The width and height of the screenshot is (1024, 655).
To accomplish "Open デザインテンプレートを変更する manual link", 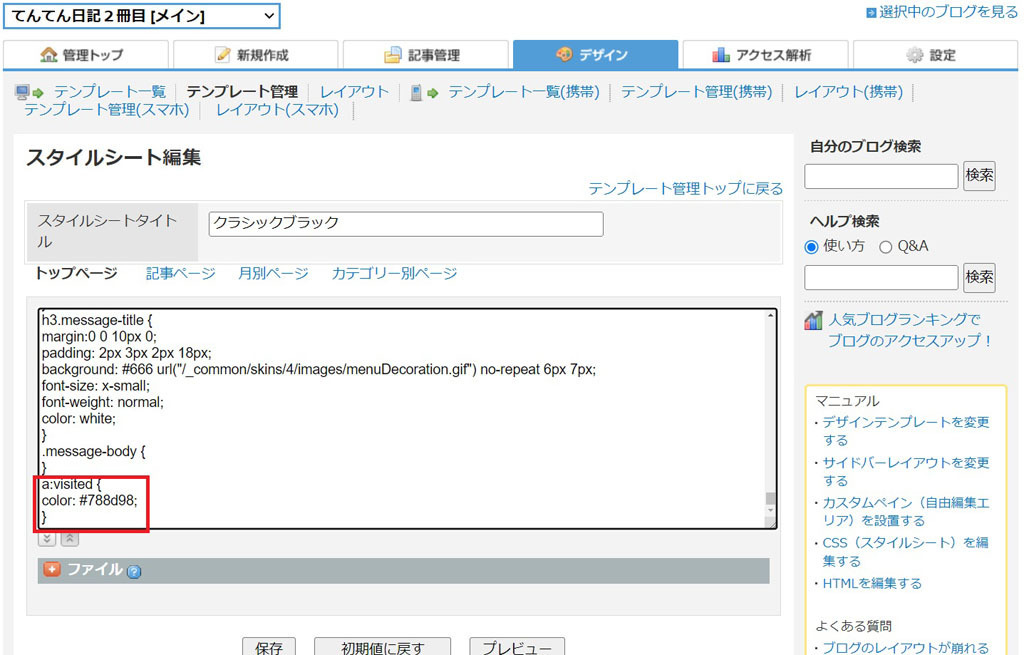I will point(906,431).
